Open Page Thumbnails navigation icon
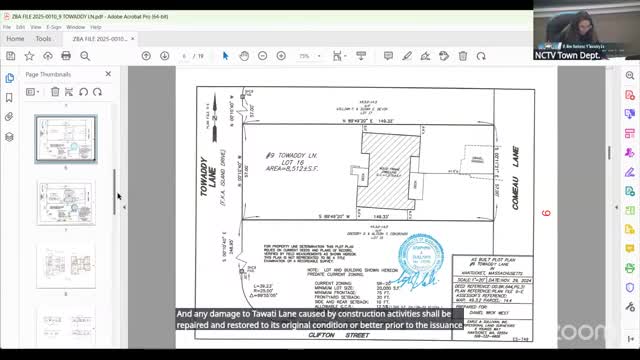640x360 pixels. coord(9,78)
